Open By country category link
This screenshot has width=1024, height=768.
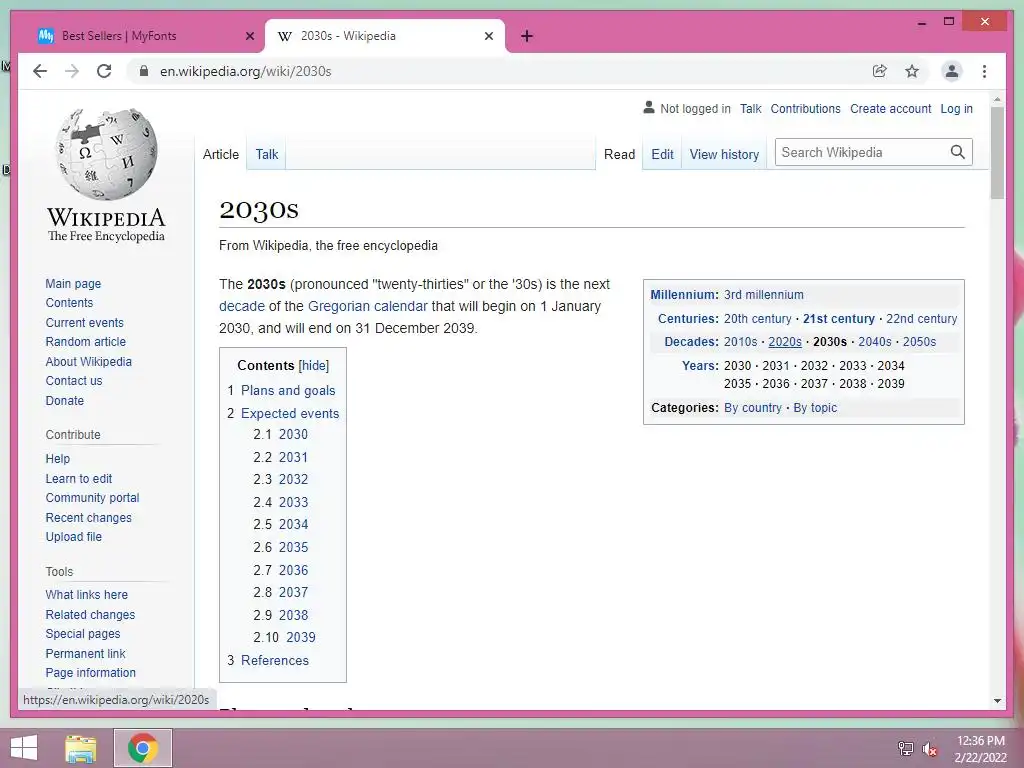pyautogui.click(x=752, y=408)
